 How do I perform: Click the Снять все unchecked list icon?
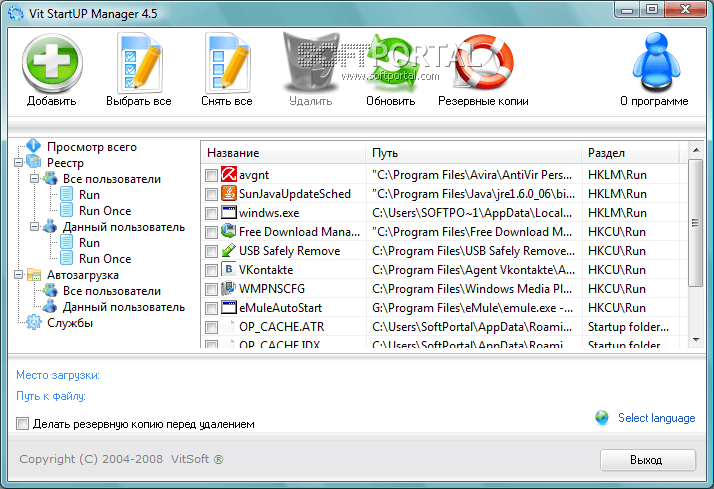227,63
